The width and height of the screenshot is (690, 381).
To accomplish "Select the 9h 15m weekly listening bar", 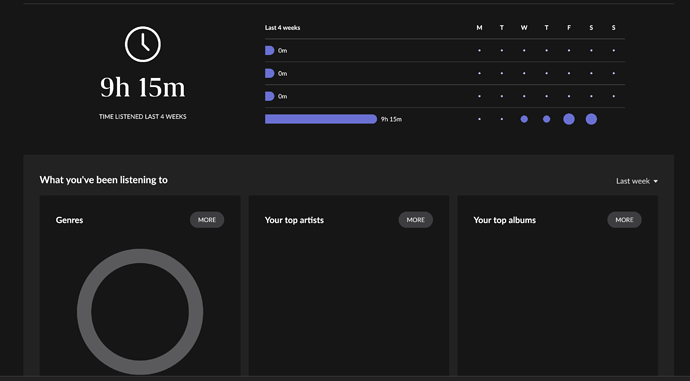I will click(321, 119).
